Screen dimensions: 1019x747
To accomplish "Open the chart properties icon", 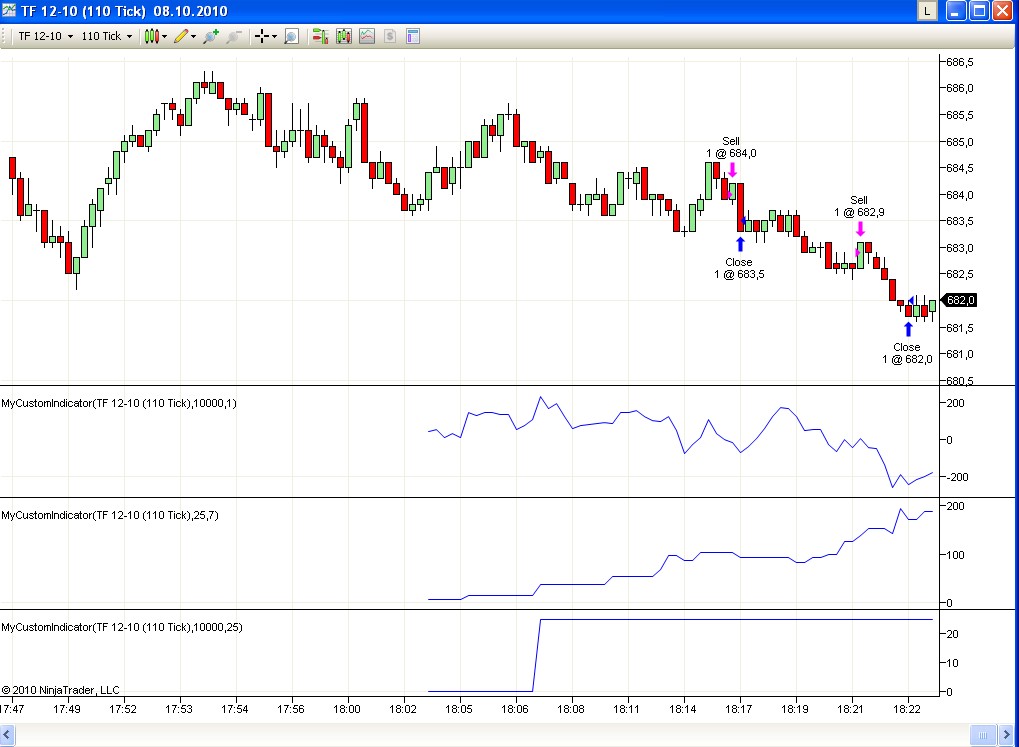I will coord(412,36).
